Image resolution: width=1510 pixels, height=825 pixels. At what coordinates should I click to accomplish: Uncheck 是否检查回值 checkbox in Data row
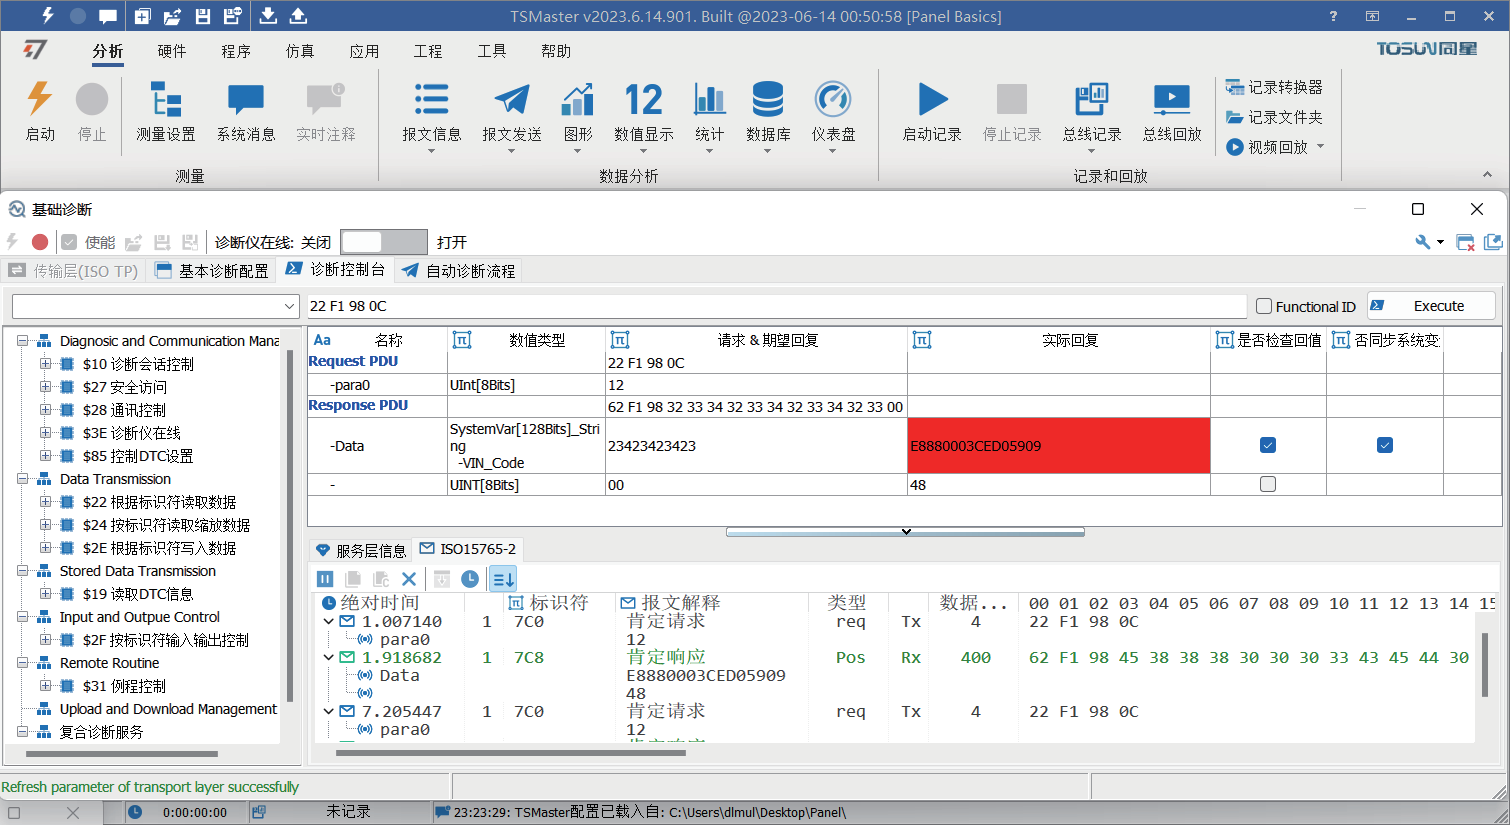(x=1268, y=445)
